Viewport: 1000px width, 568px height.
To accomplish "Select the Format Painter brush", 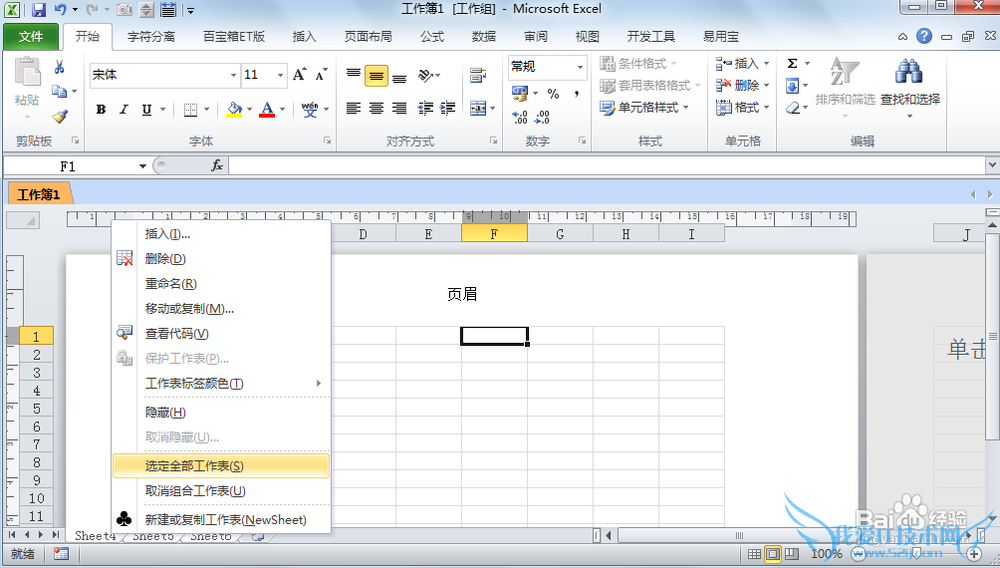I will 60,116.
